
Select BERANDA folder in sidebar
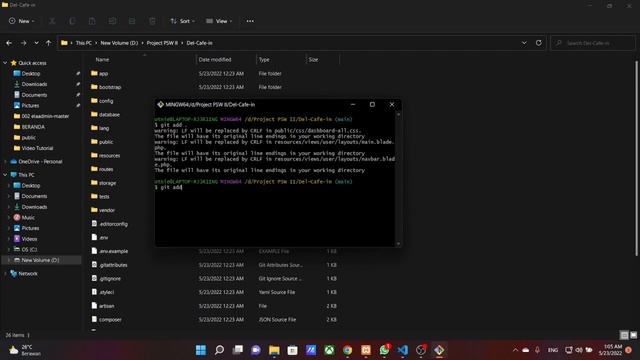pyautogui.click(x=33, y=127)
